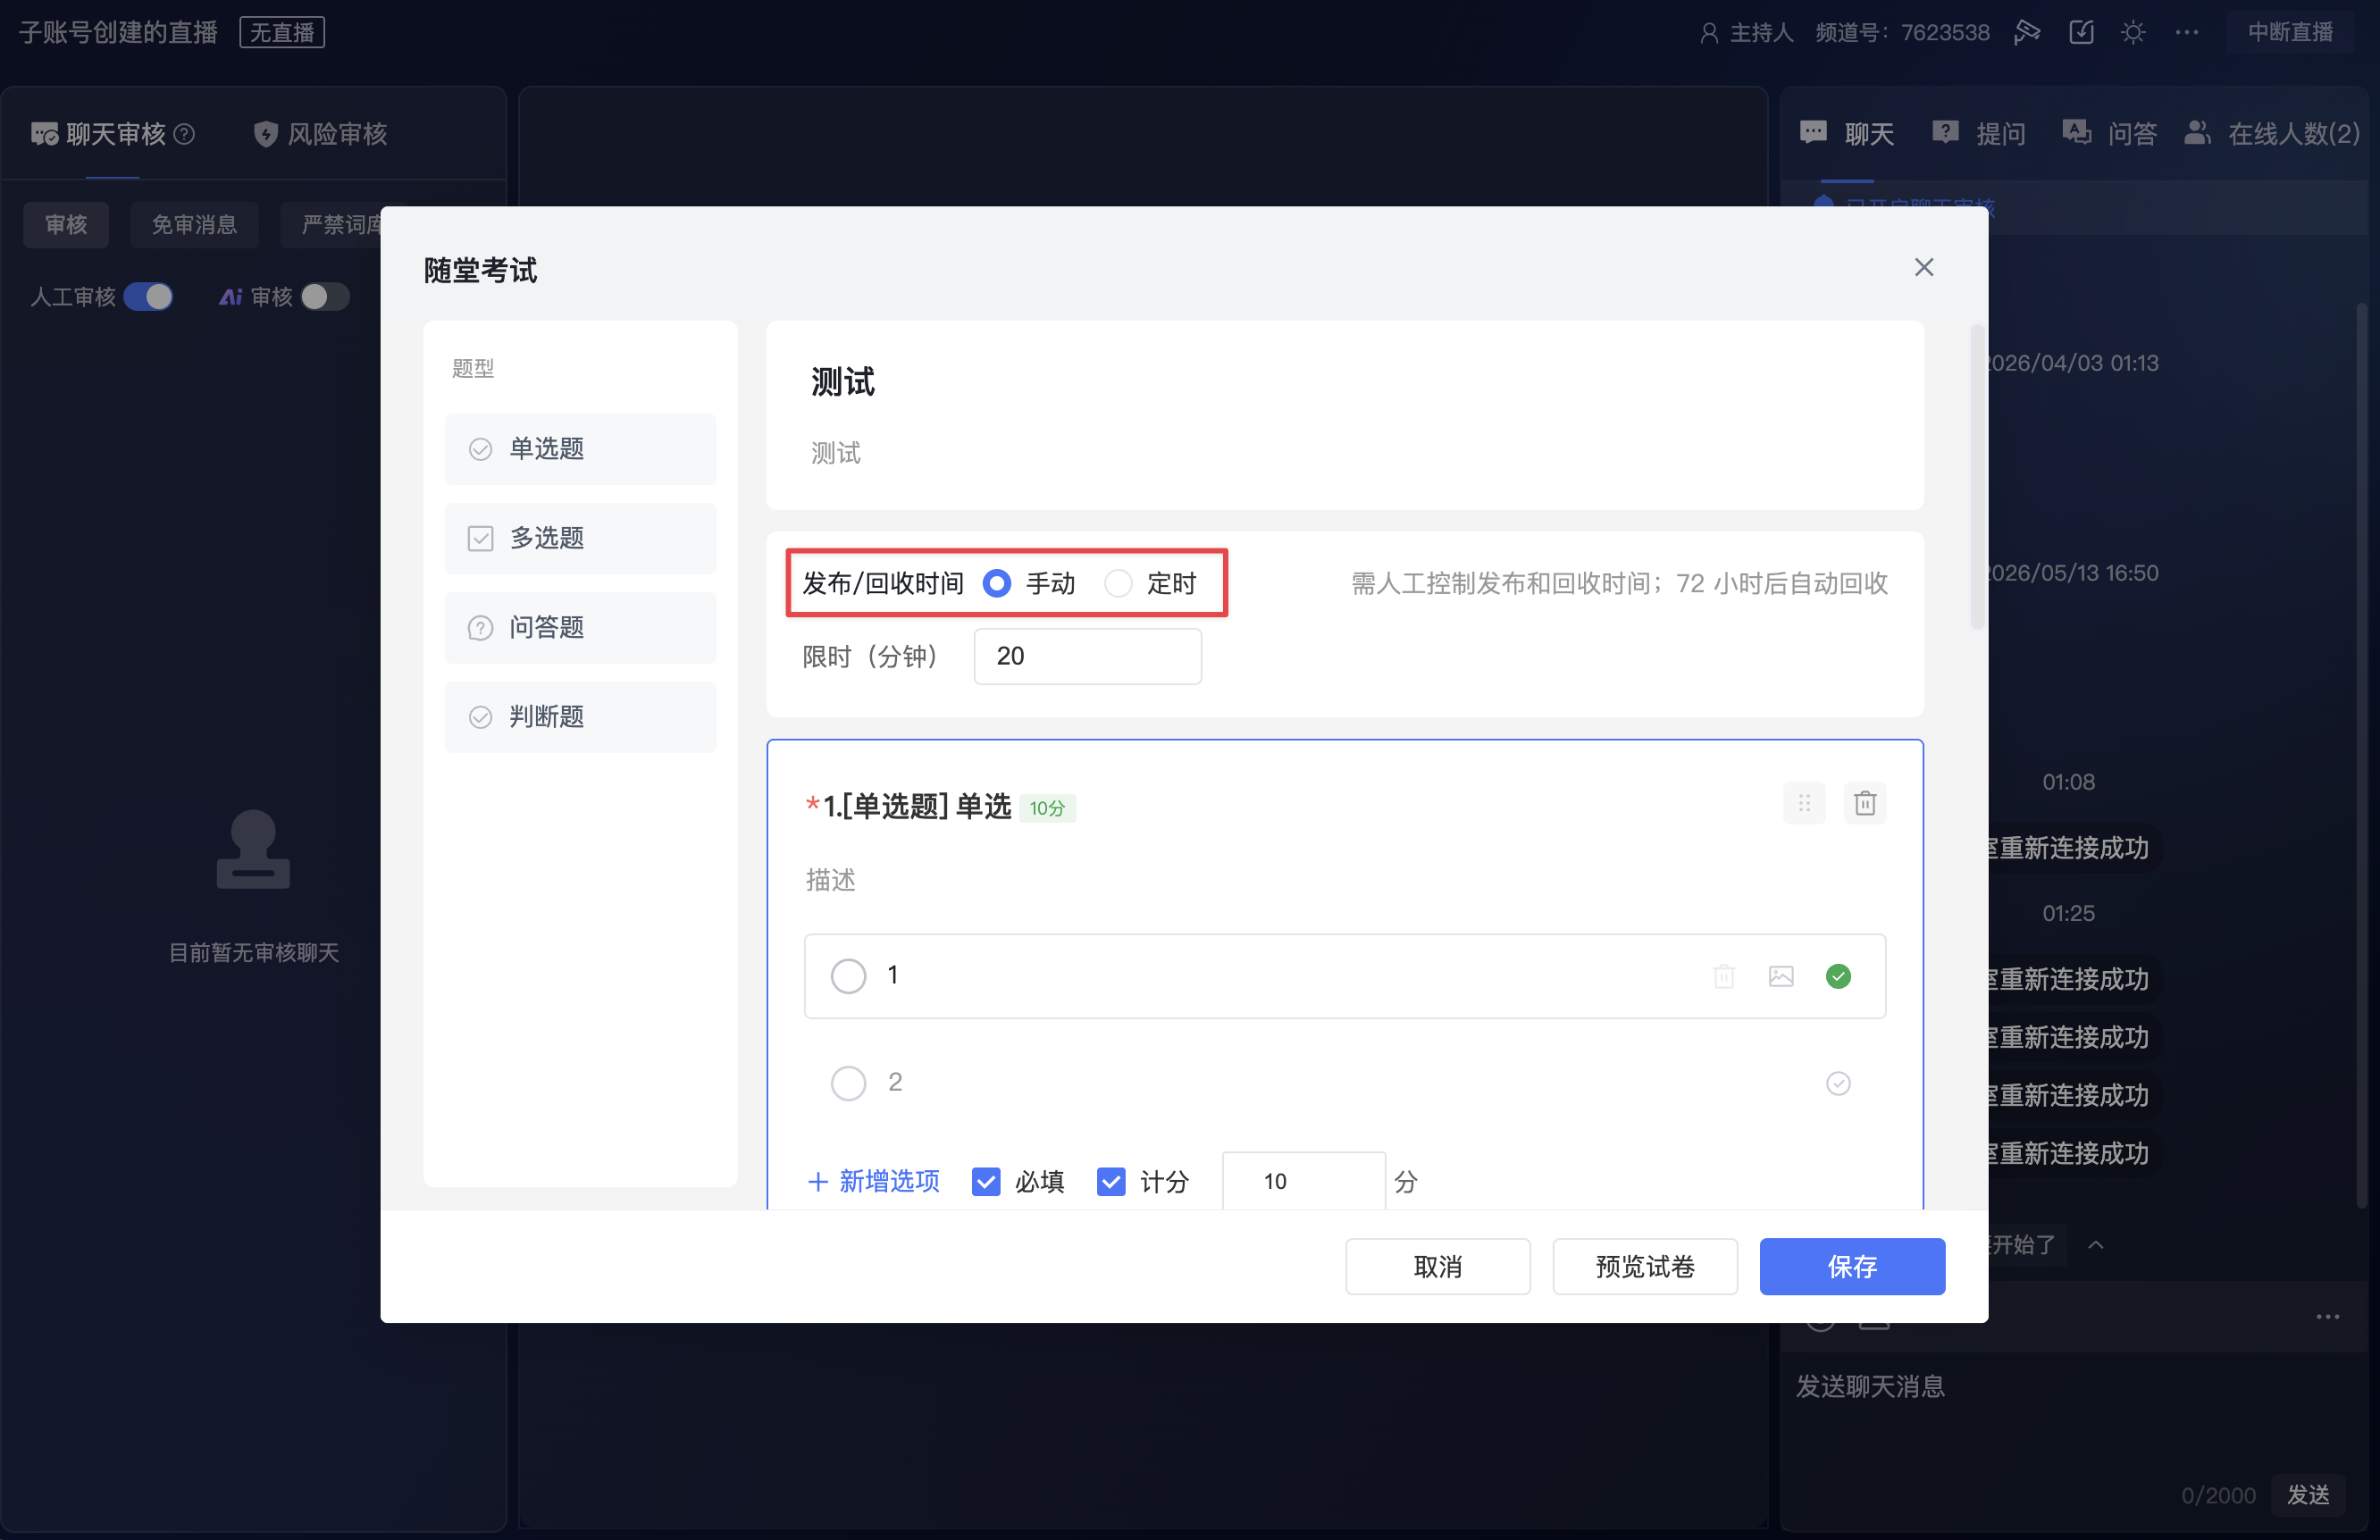Add a 问答题 question type
Screen dimensions: 2380x1540
point(580,627)
